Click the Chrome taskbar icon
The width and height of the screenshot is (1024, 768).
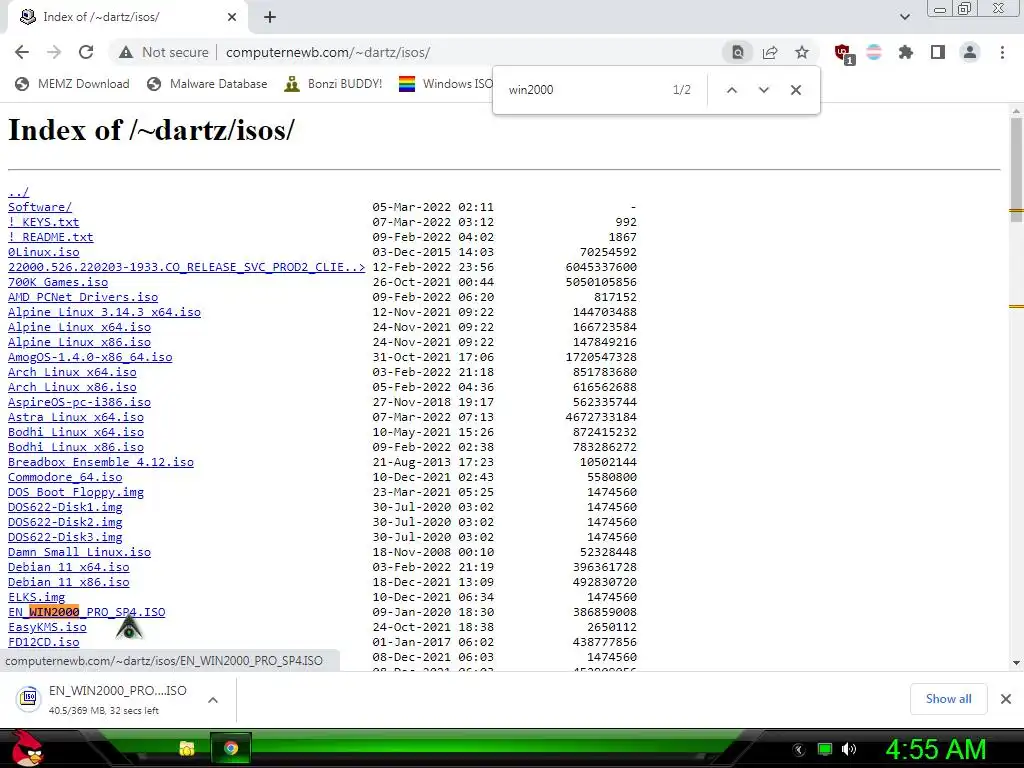coord(231,748)
